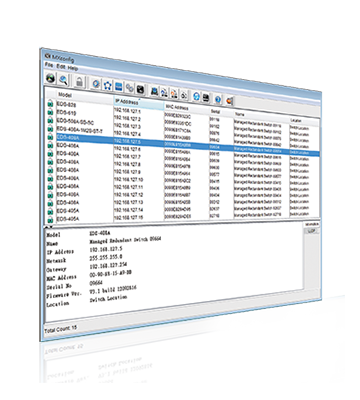Viewport: 360px width, 400px height.
Task: Sort by the IP Address column header
Action: (x=139, y=102)
